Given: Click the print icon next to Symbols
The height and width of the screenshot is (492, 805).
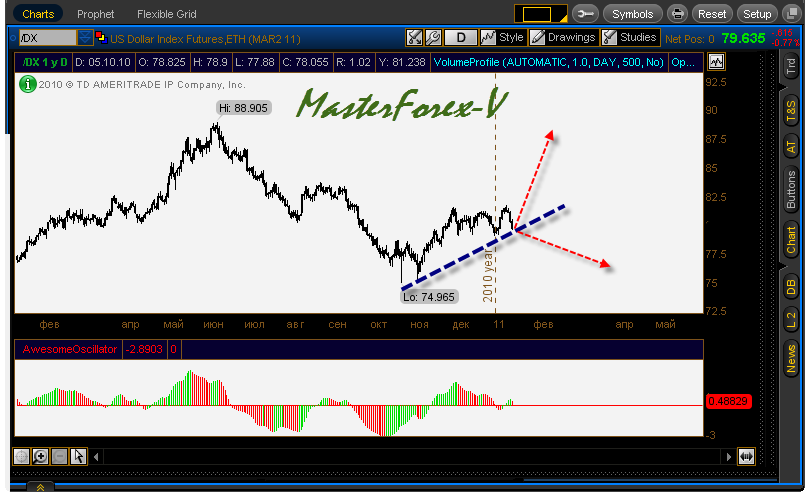Looking at the screenshot, I should (678, 14).
